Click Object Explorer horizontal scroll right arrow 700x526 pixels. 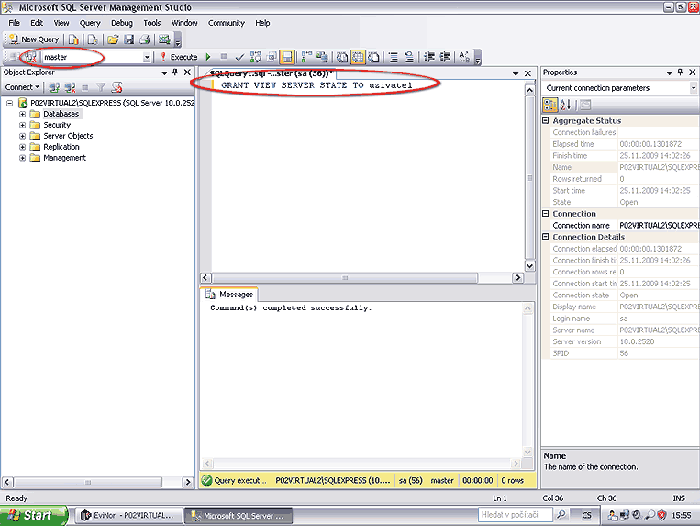click(x=188, y=482)
